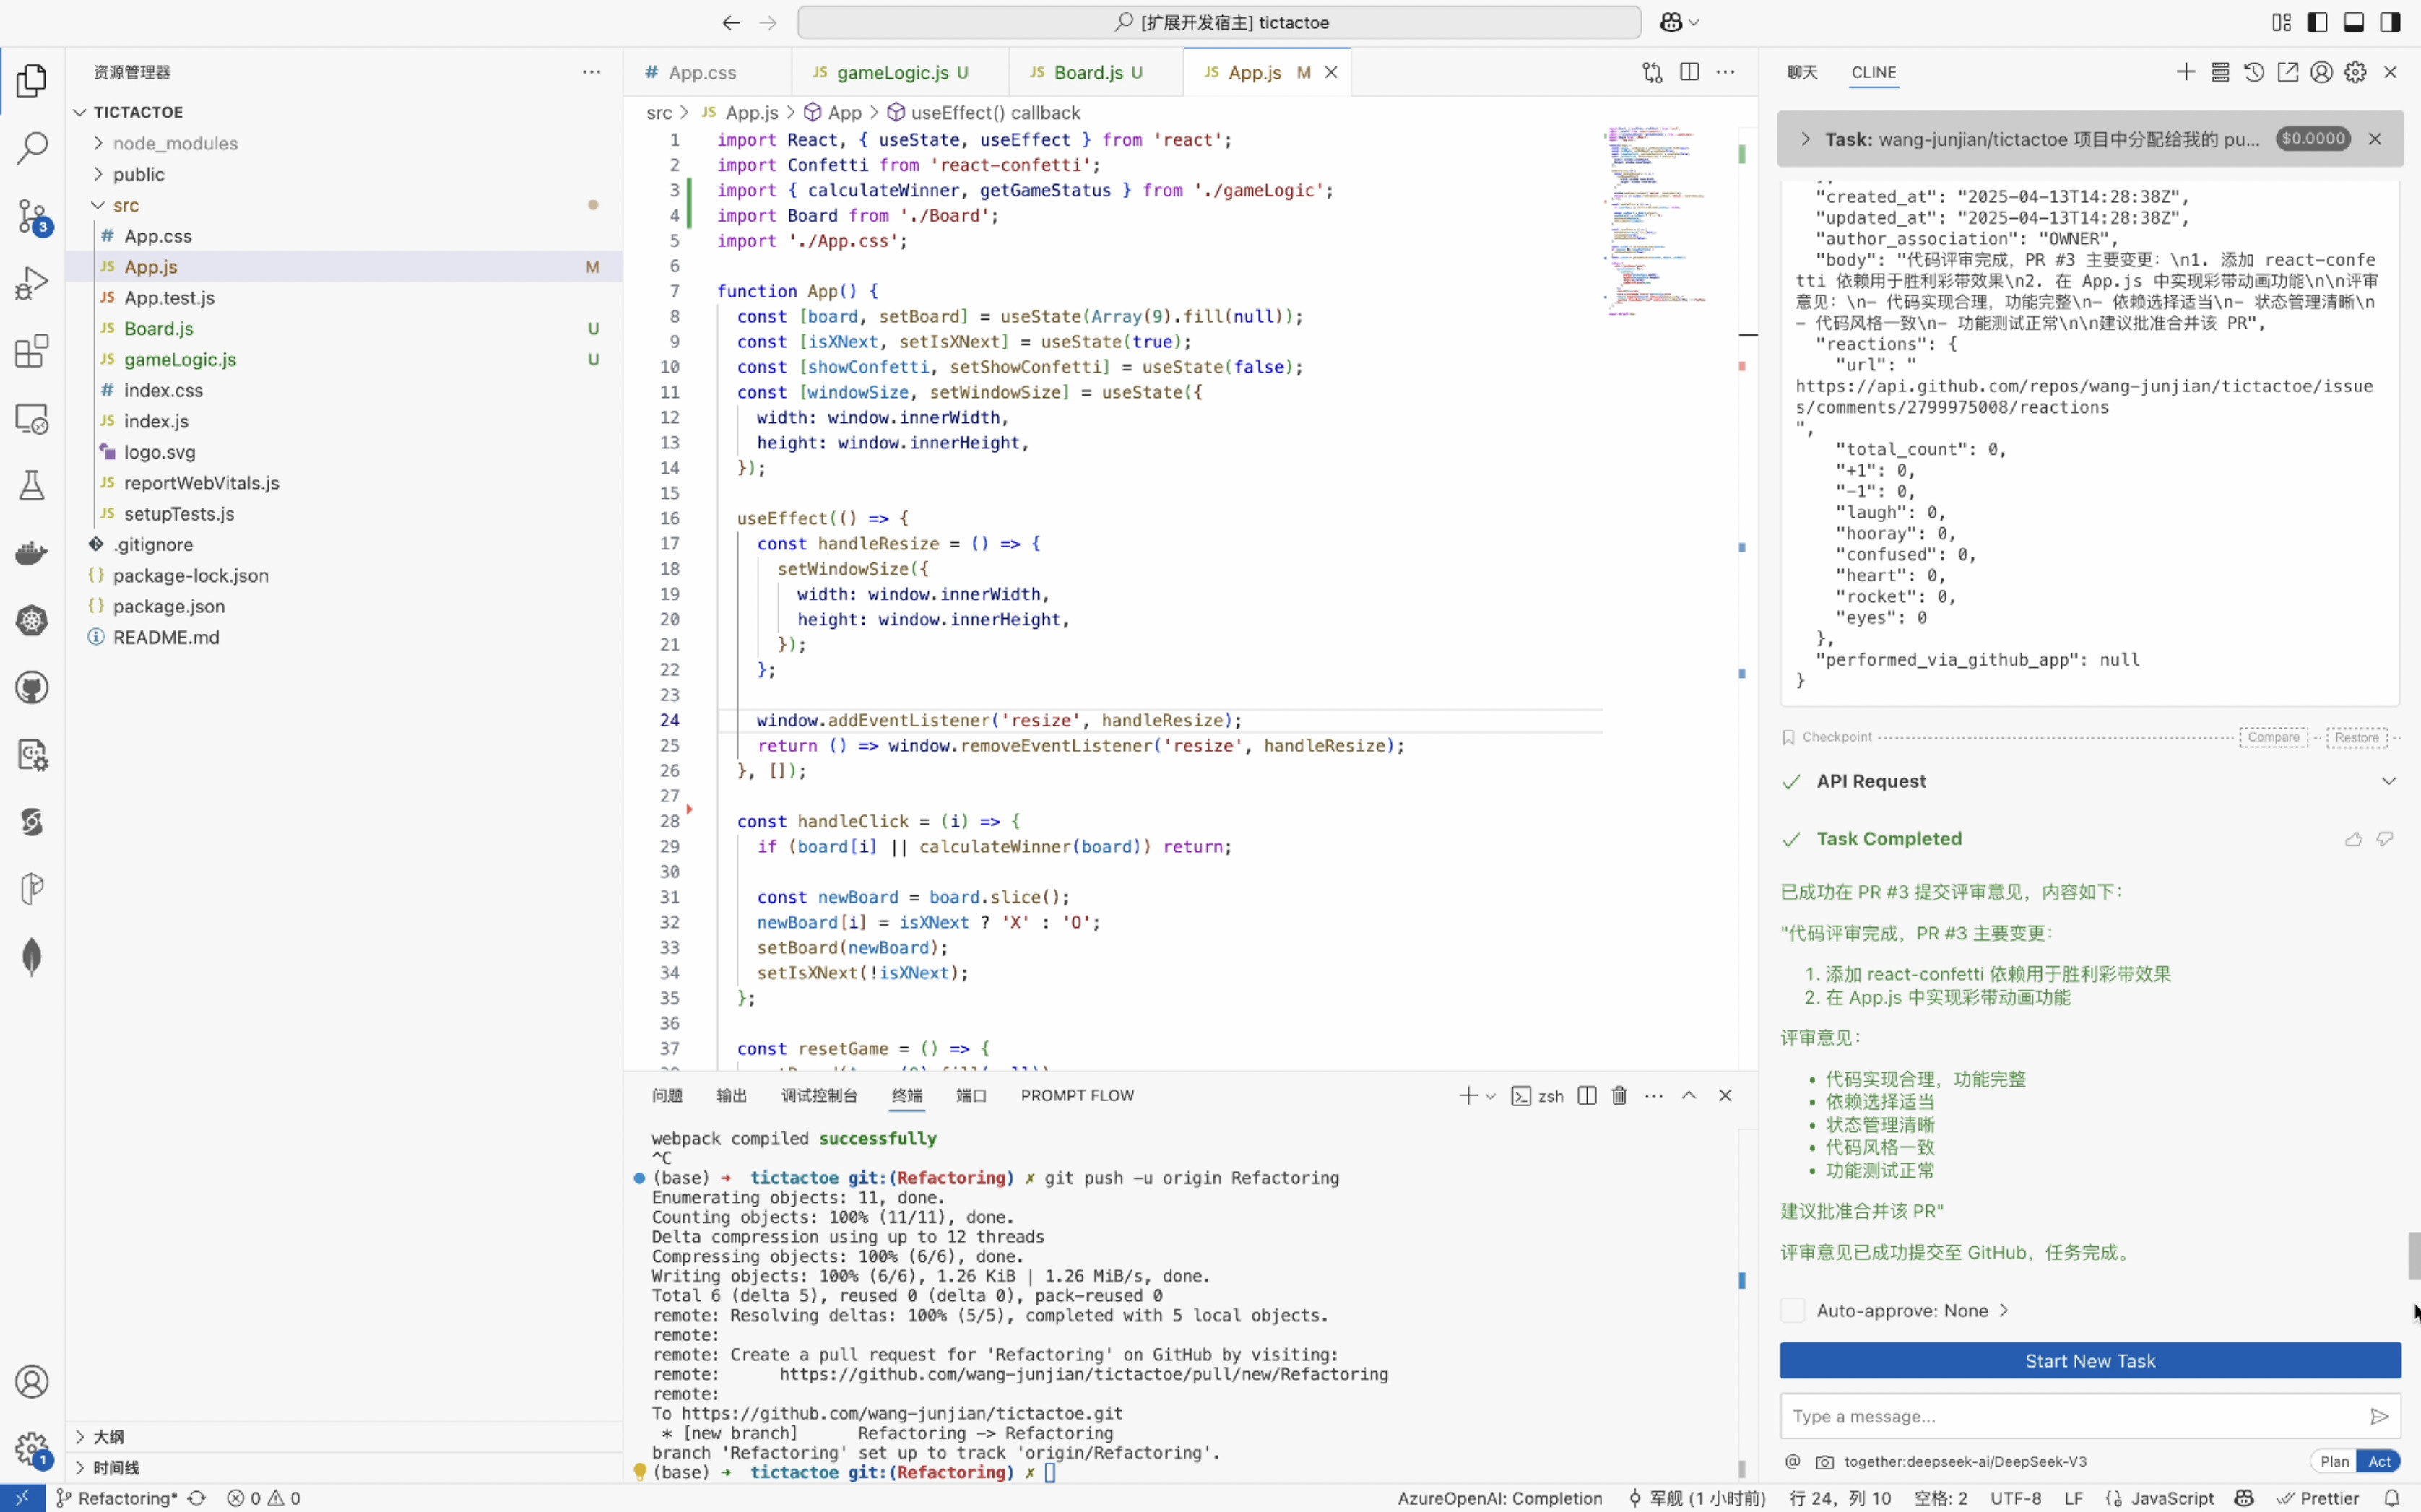Open the Extensions view

point(32,351)
